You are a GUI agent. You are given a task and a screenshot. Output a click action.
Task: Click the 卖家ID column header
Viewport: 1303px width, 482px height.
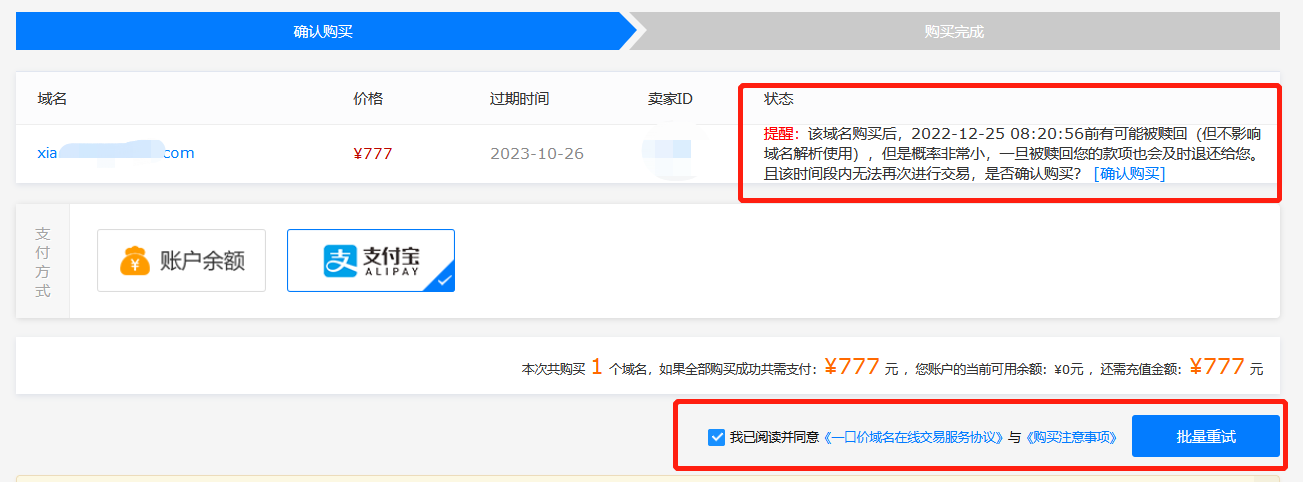670,99
